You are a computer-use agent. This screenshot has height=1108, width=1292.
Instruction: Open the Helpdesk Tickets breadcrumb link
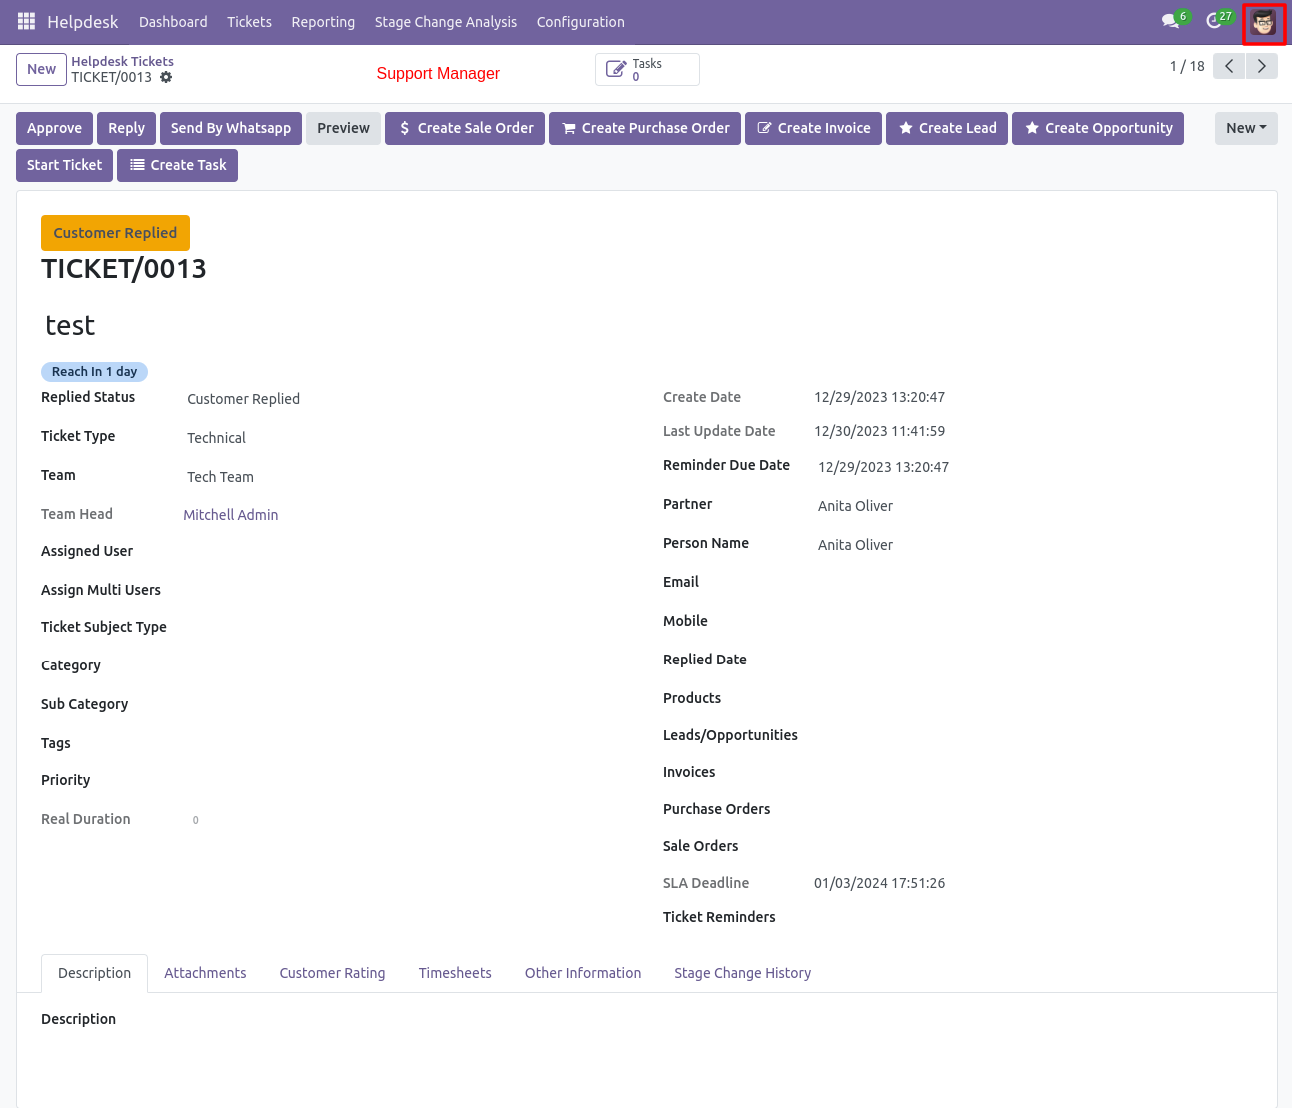click(x=122, y=61)
